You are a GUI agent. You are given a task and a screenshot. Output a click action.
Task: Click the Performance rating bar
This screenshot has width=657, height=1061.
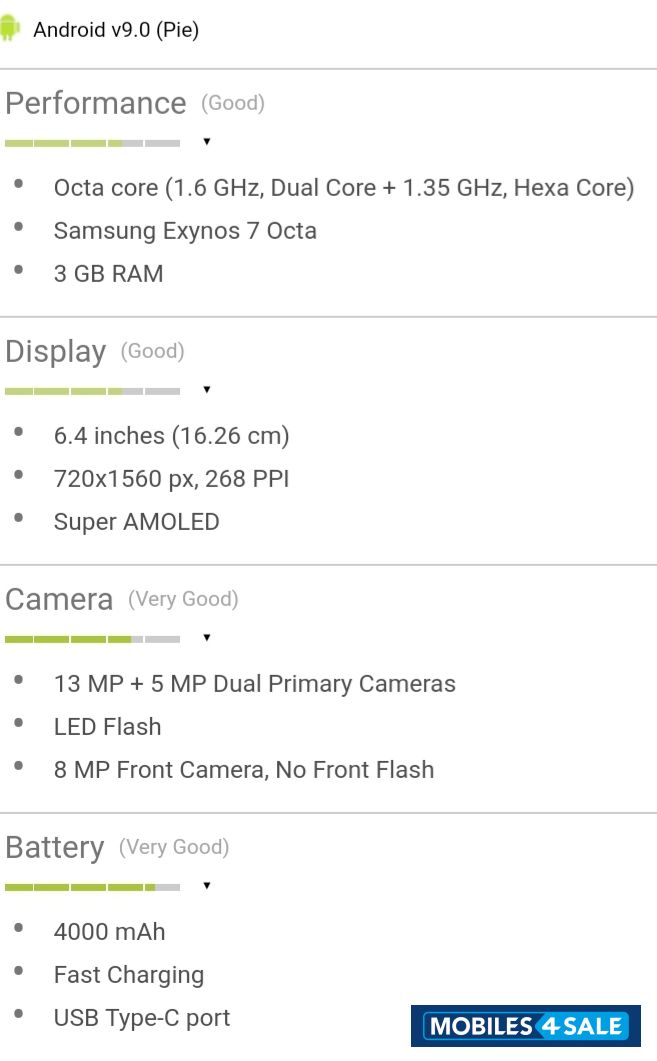tap(90, 142)
